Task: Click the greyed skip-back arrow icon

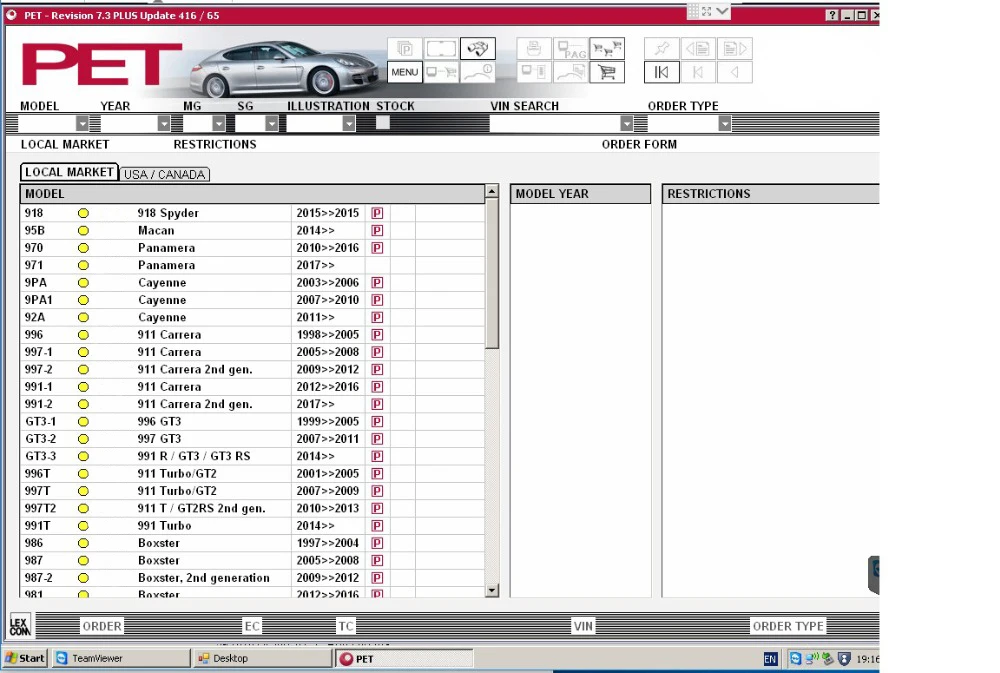Action: (698, 72)
